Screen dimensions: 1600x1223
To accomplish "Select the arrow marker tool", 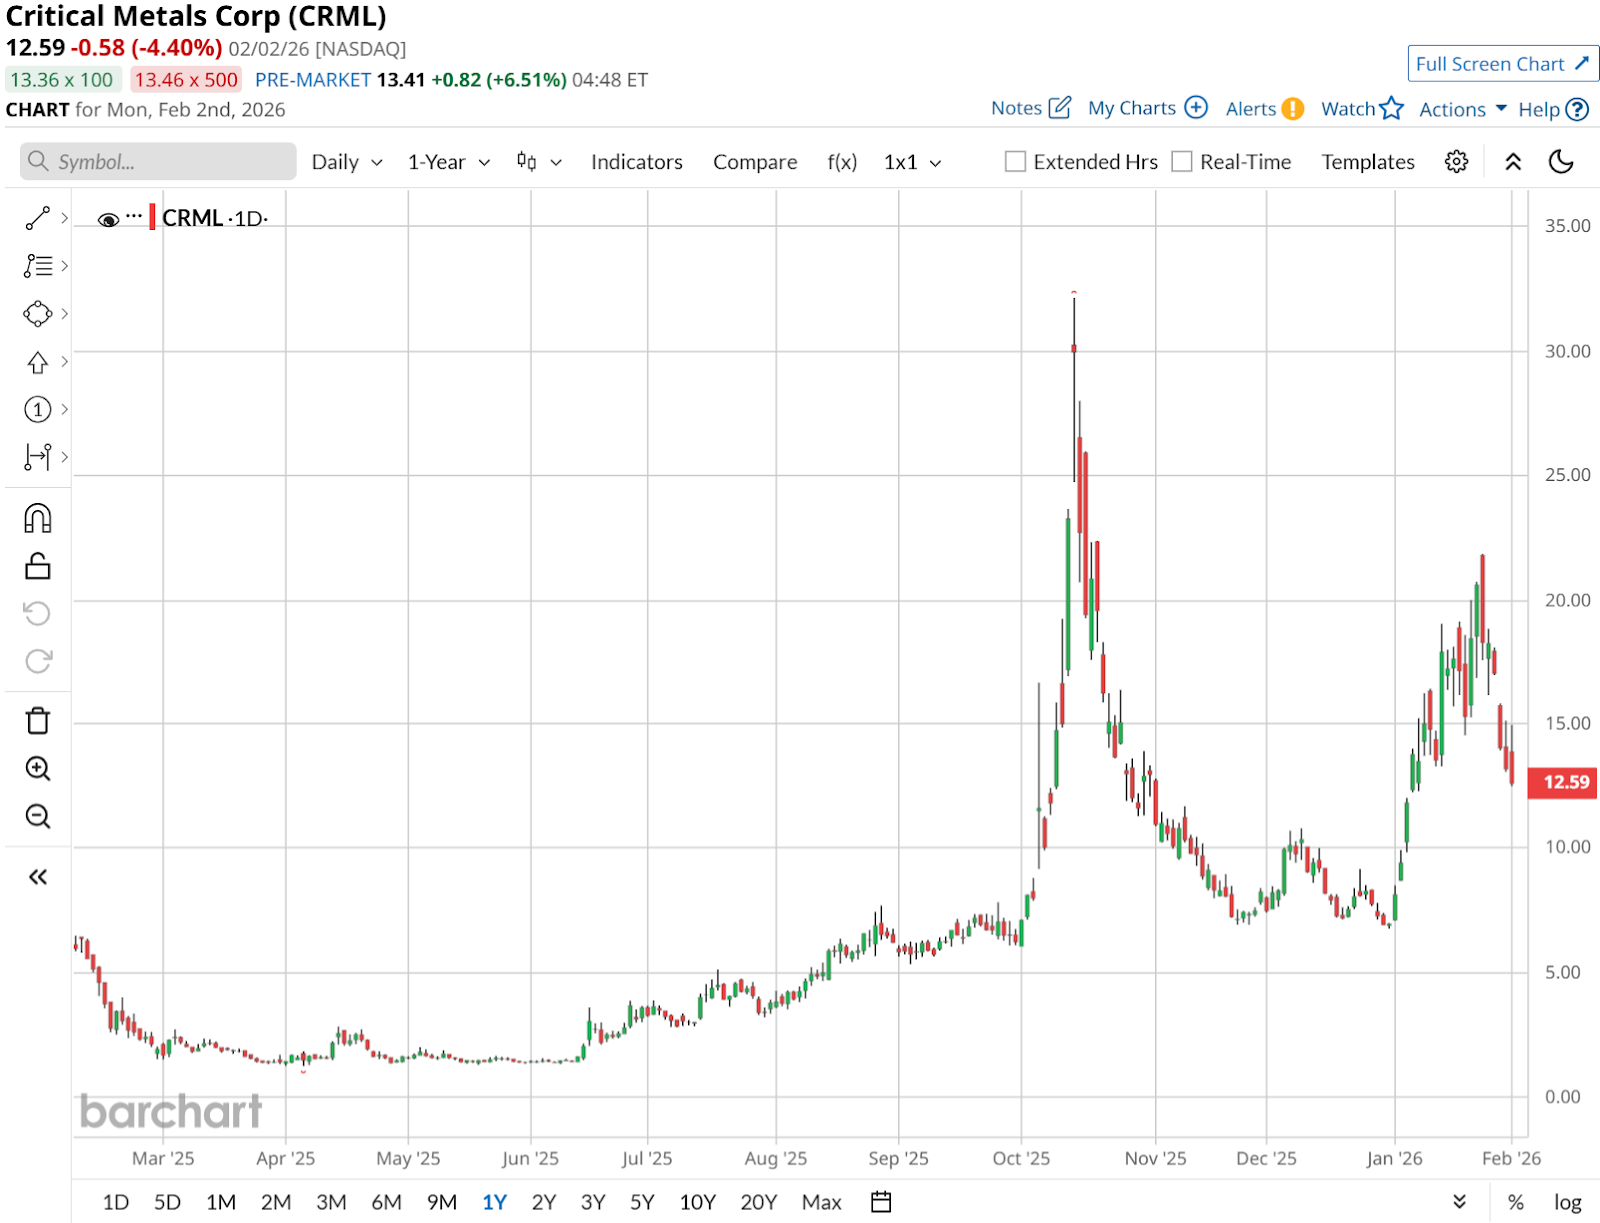I will [x=38, y=362].
